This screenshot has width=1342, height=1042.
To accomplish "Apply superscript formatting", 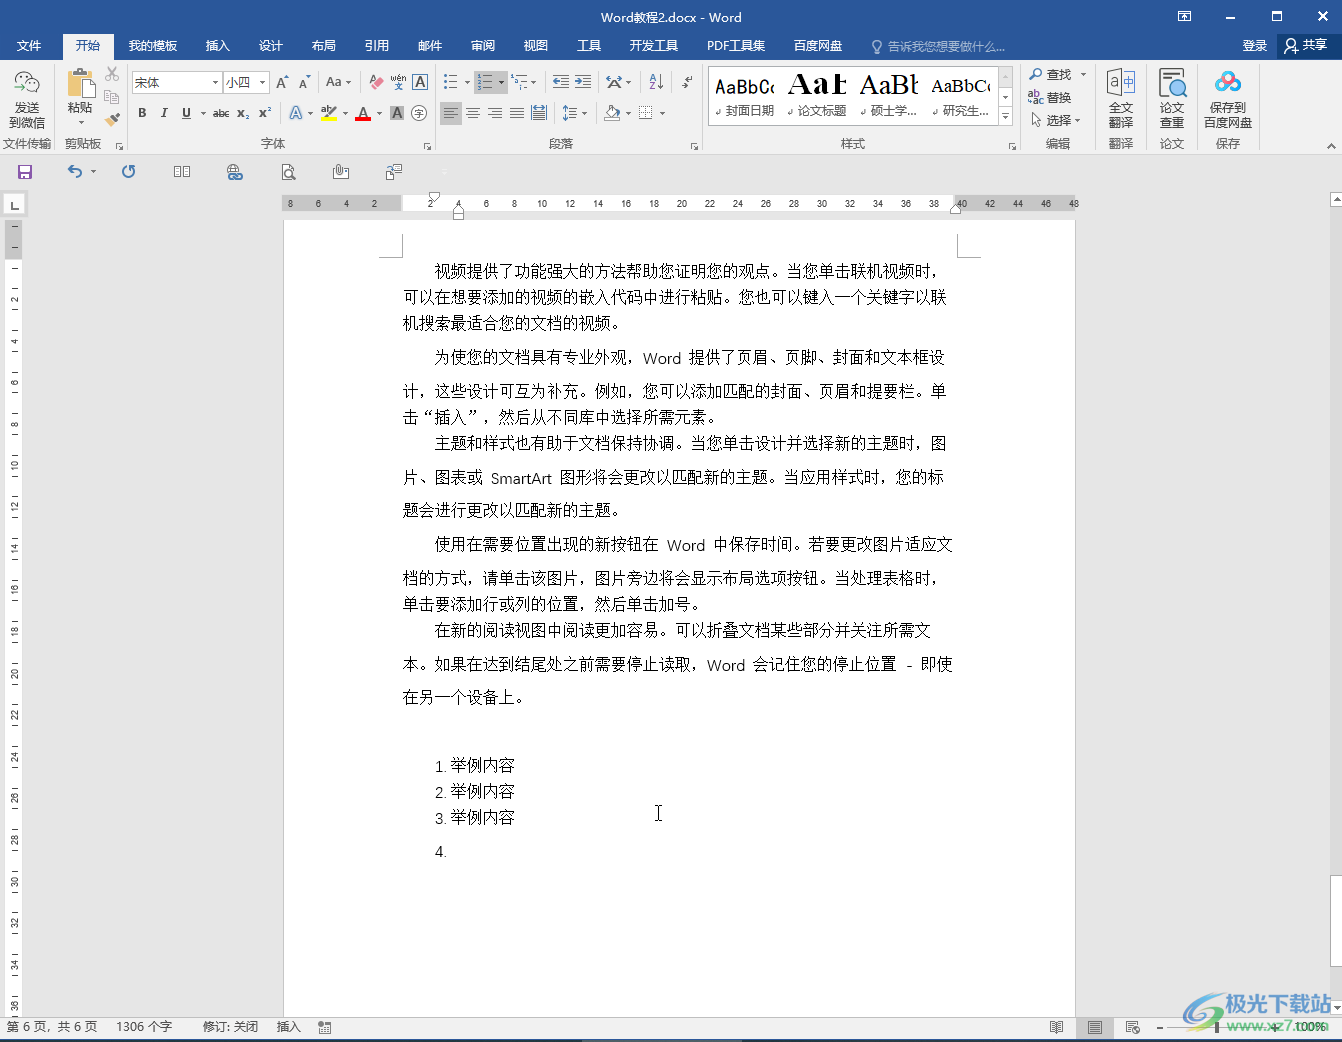I will [265, 113].
